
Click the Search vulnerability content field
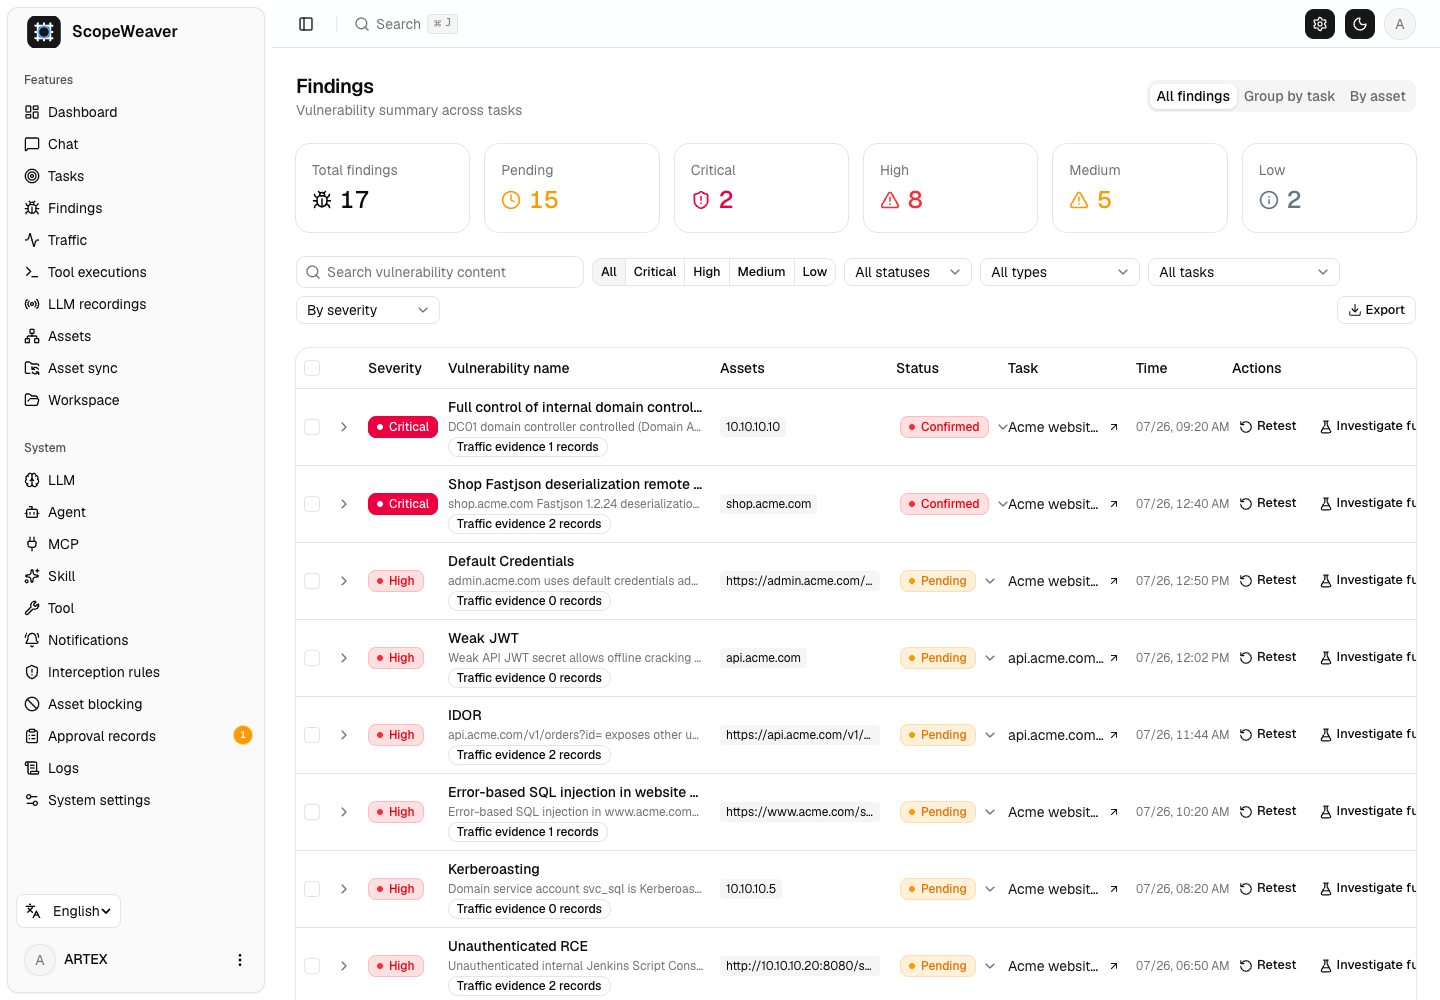coord(440,272)
